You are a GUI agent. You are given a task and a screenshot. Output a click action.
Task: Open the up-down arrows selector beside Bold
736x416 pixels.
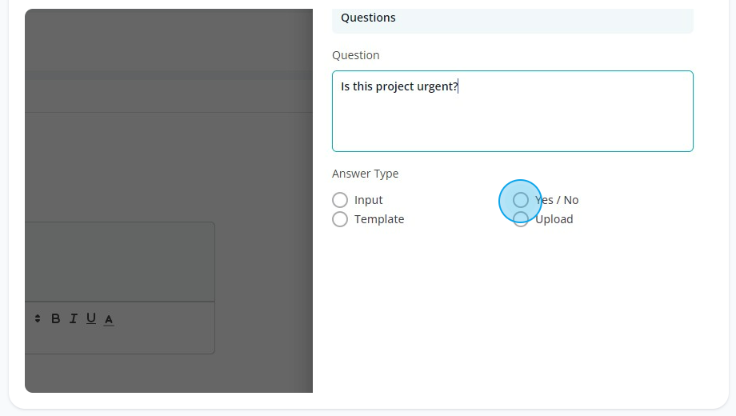point(38,319)
